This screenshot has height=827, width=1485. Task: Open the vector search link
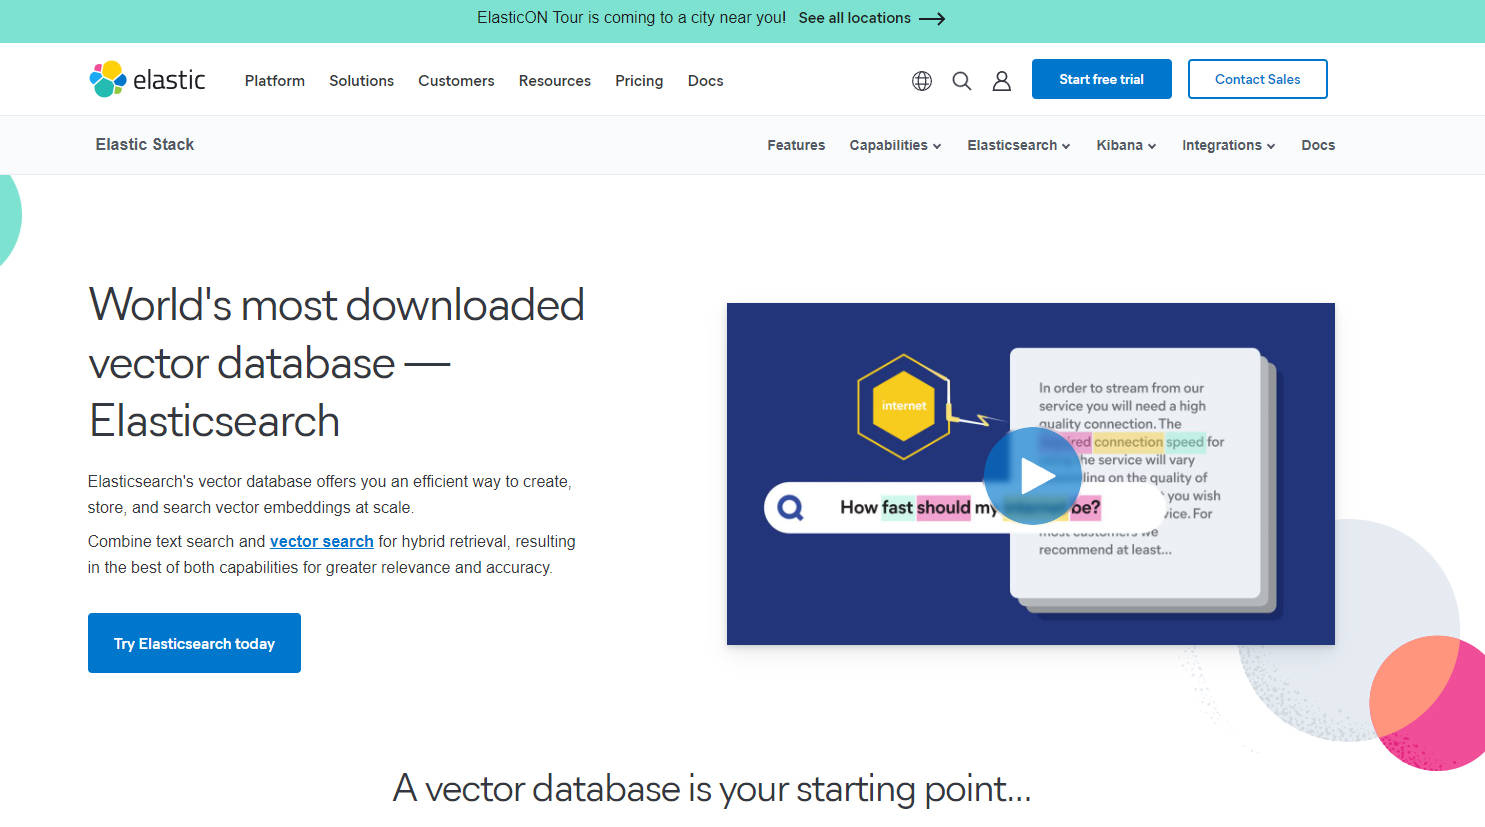[x=321, y=541]
